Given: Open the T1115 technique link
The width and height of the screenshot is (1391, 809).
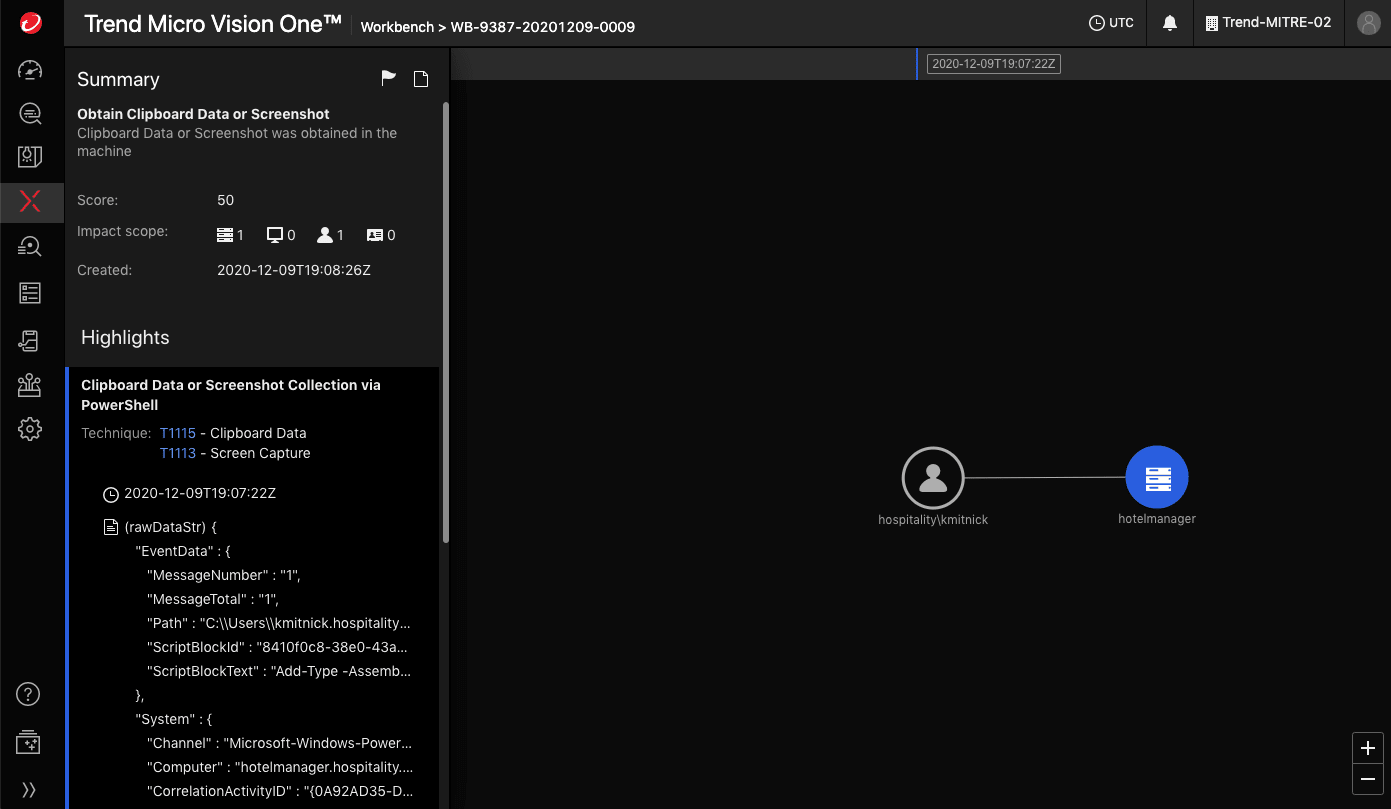Looking at the screenshot, I should pyautogui.click(x=178, y=433).
